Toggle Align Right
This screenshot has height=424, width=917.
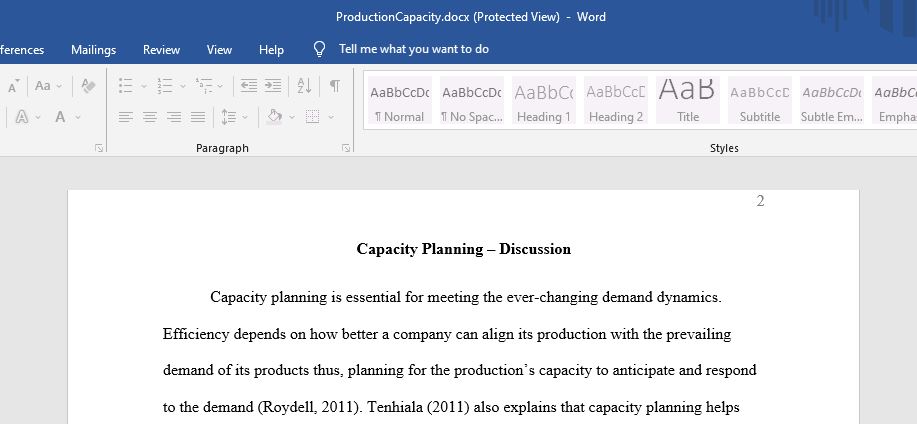click(x=174, y=118)
